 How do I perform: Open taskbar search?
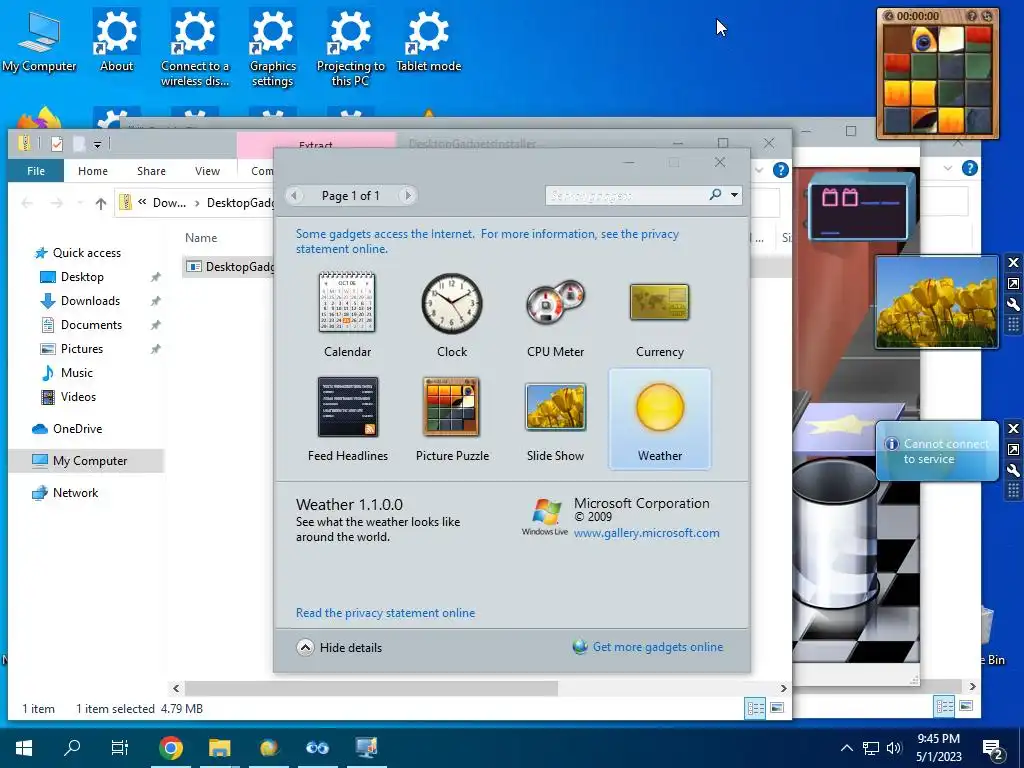pyautogui.click(x=72, y=748)
